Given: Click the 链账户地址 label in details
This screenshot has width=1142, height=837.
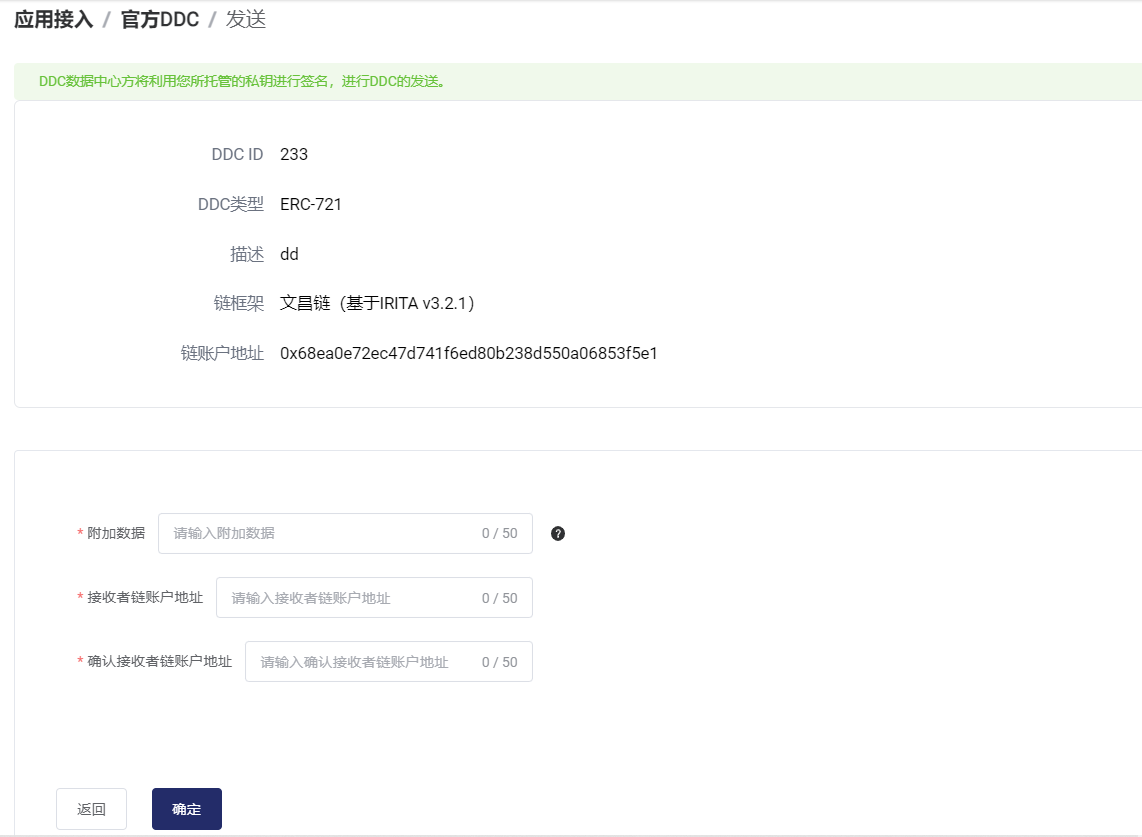Looking at the screenshot, I should (x=222, y=353).
